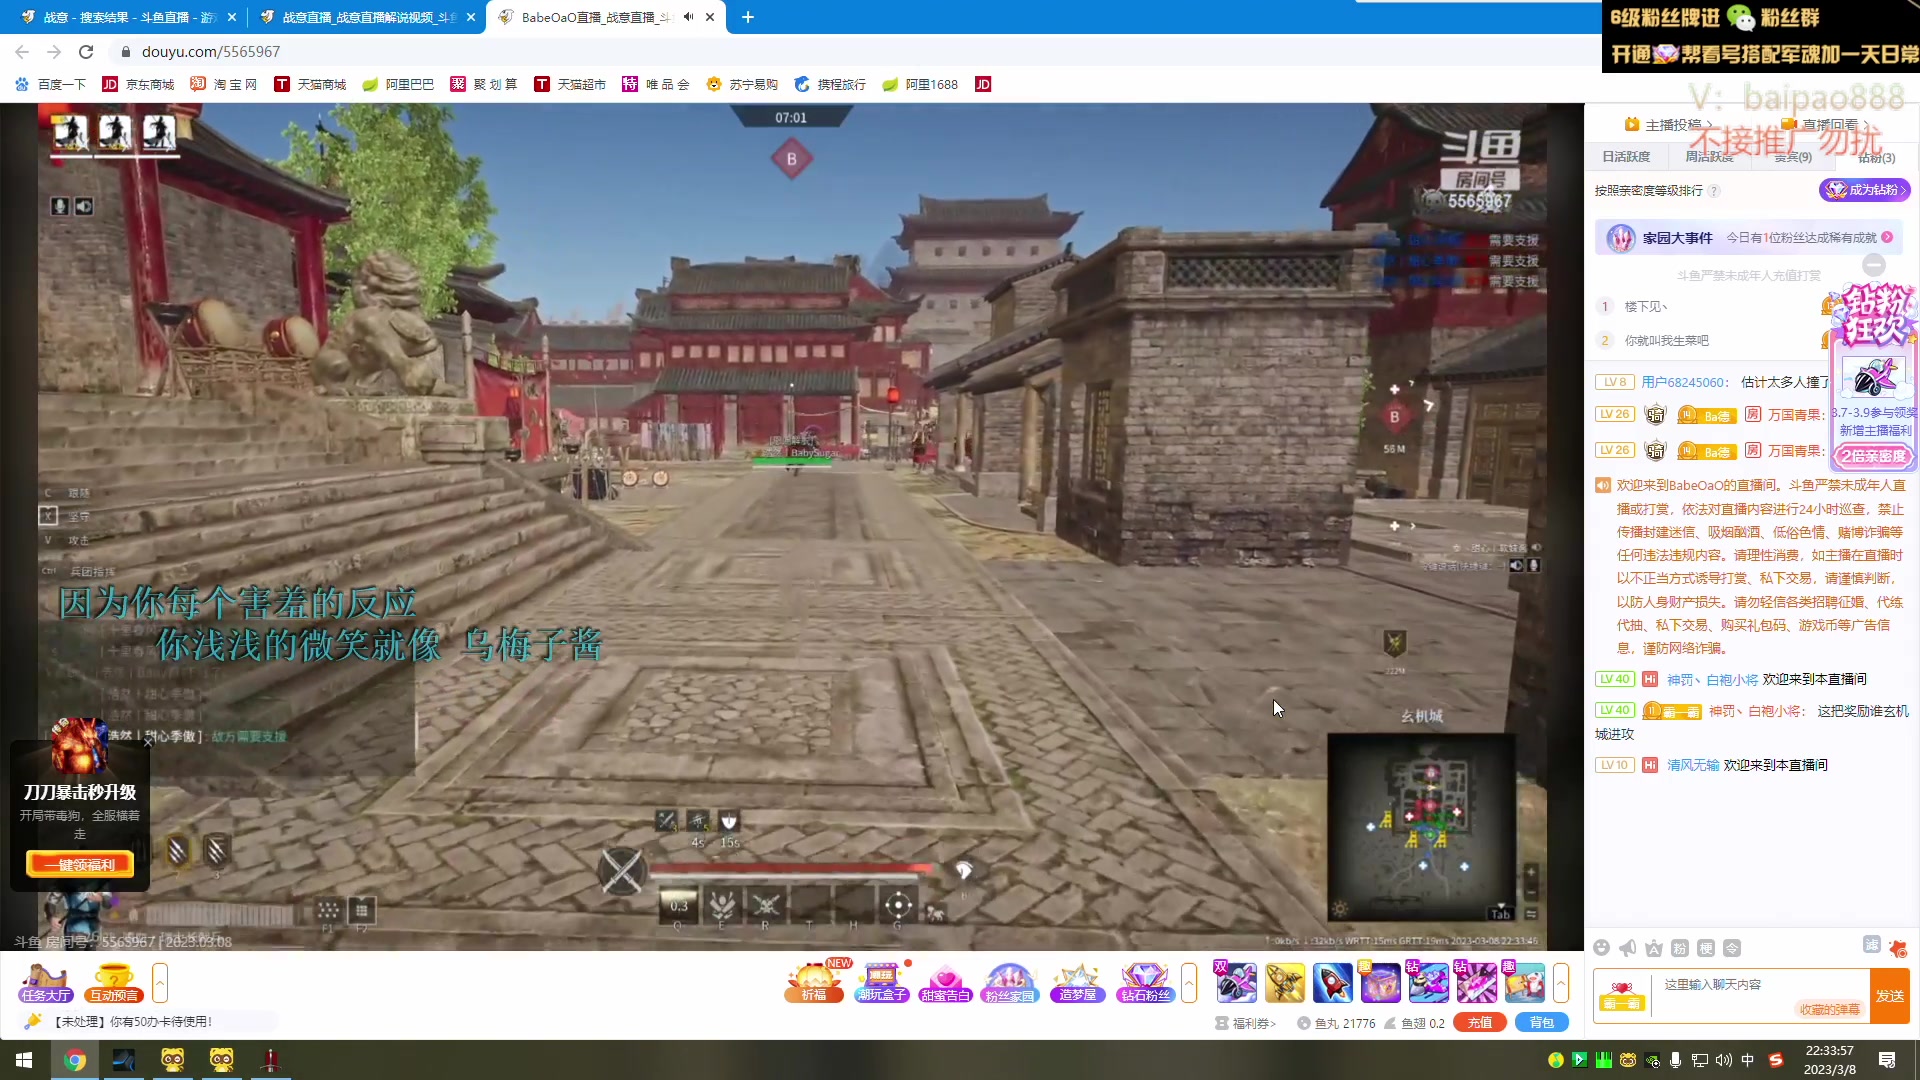Open a new browser tab
1920x1080 pixels.
pos(748,17)
